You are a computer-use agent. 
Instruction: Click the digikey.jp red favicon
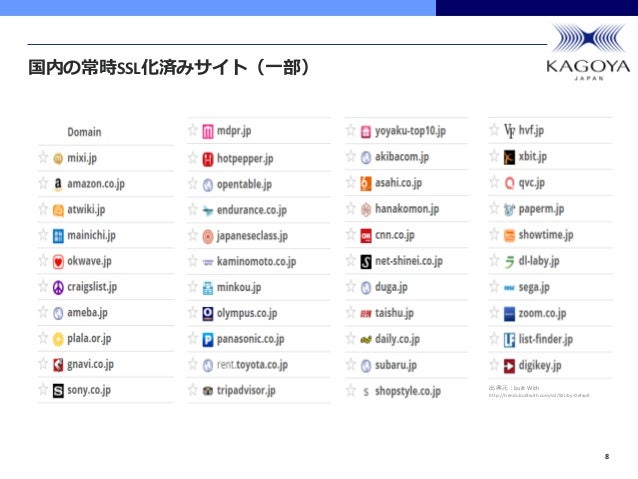click(509, 366)
